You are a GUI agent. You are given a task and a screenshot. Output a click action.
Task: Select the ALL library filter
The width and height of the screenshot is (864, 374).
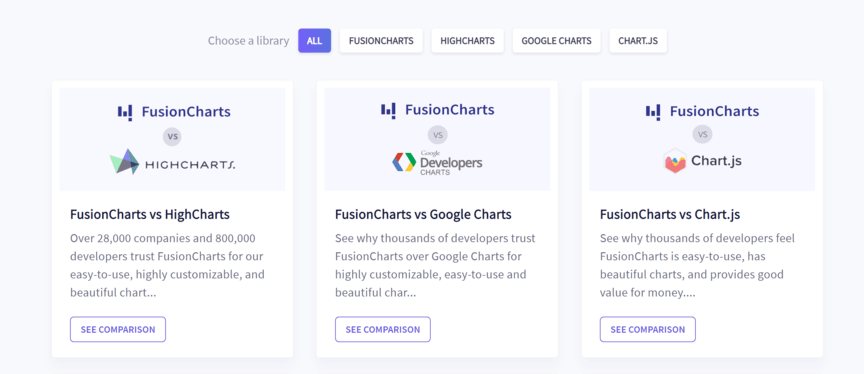315,41
